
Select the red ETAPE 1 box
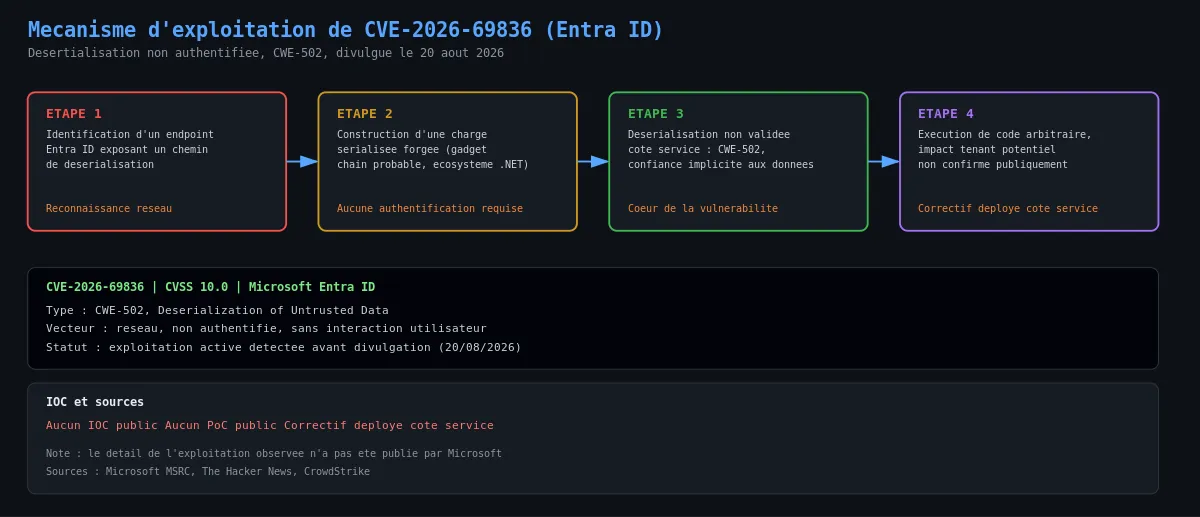click(157, 161)
